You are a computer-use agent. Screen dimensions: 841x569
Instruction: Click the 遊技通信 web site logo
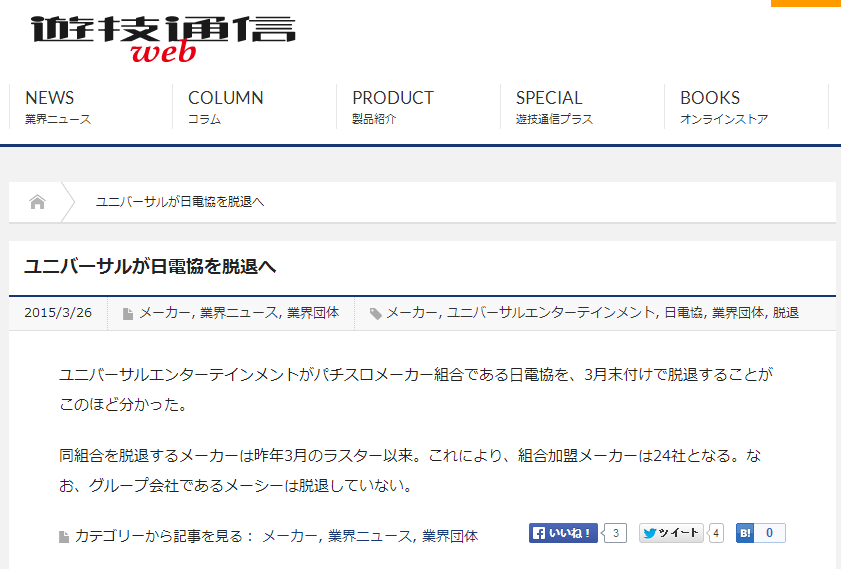tap(163, 38)
